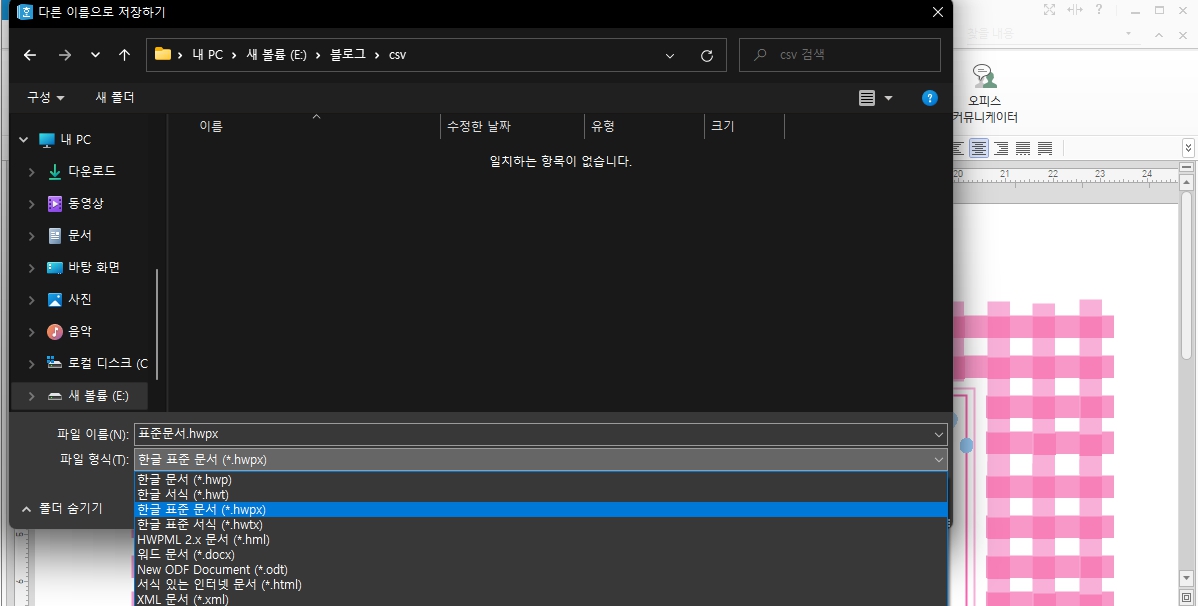Toggle right text alignment

tap(1000, 147)
